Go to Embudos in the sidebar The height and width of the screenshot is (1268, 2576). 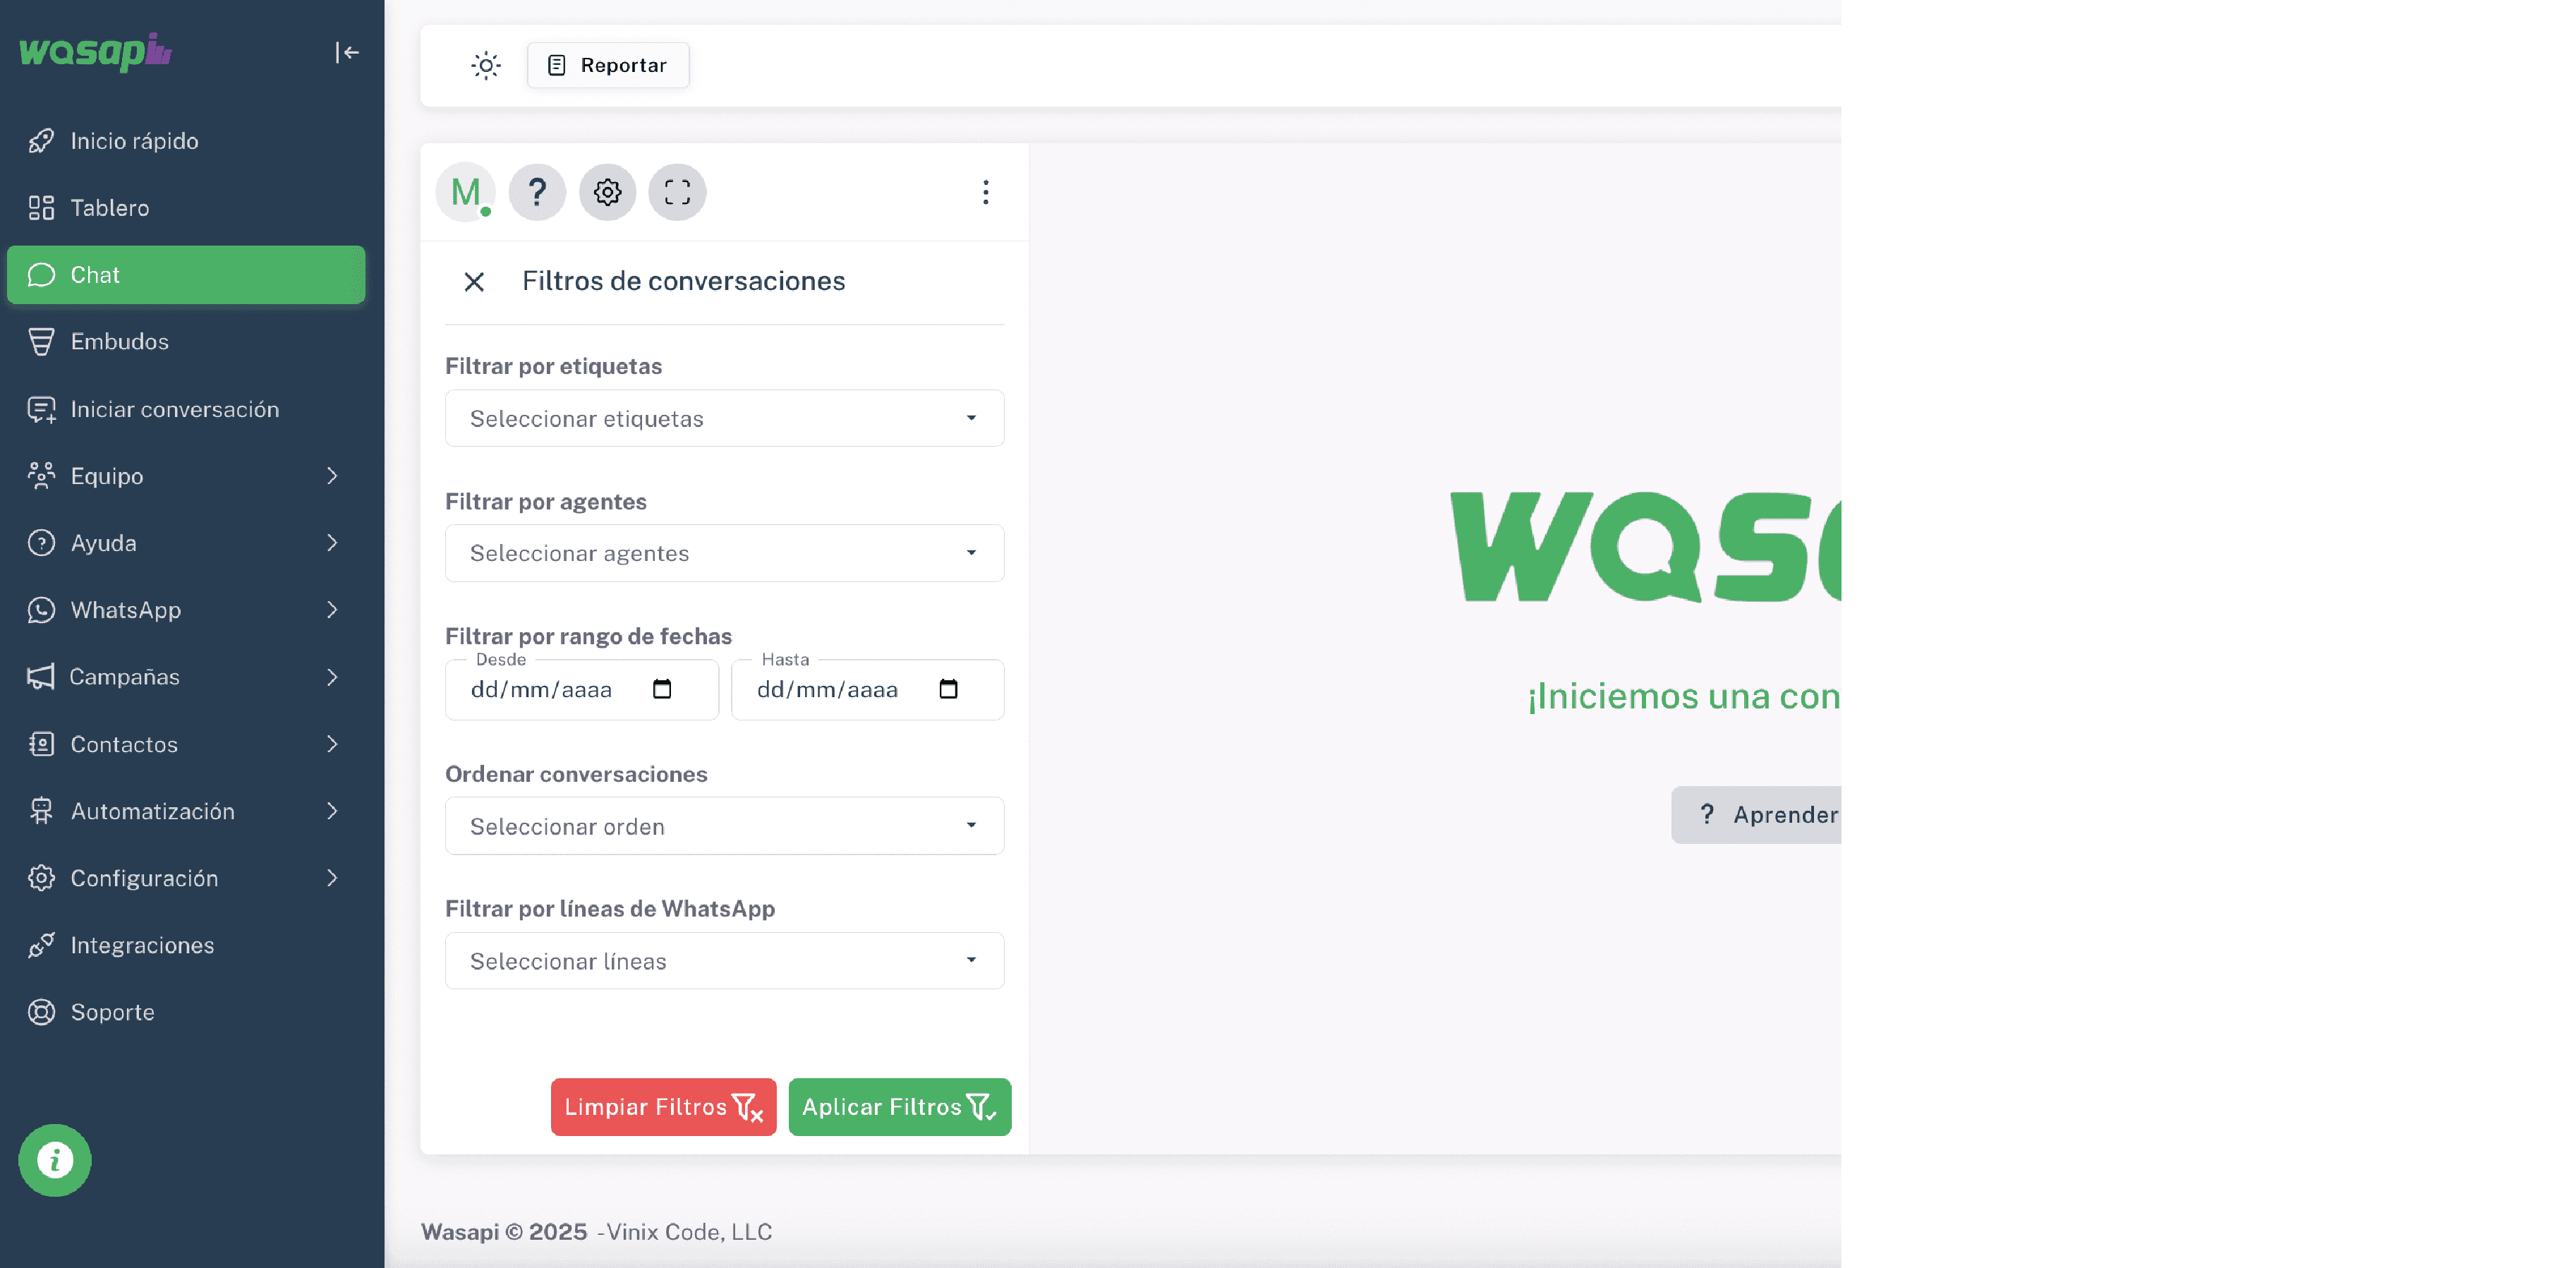pos(186,342)
